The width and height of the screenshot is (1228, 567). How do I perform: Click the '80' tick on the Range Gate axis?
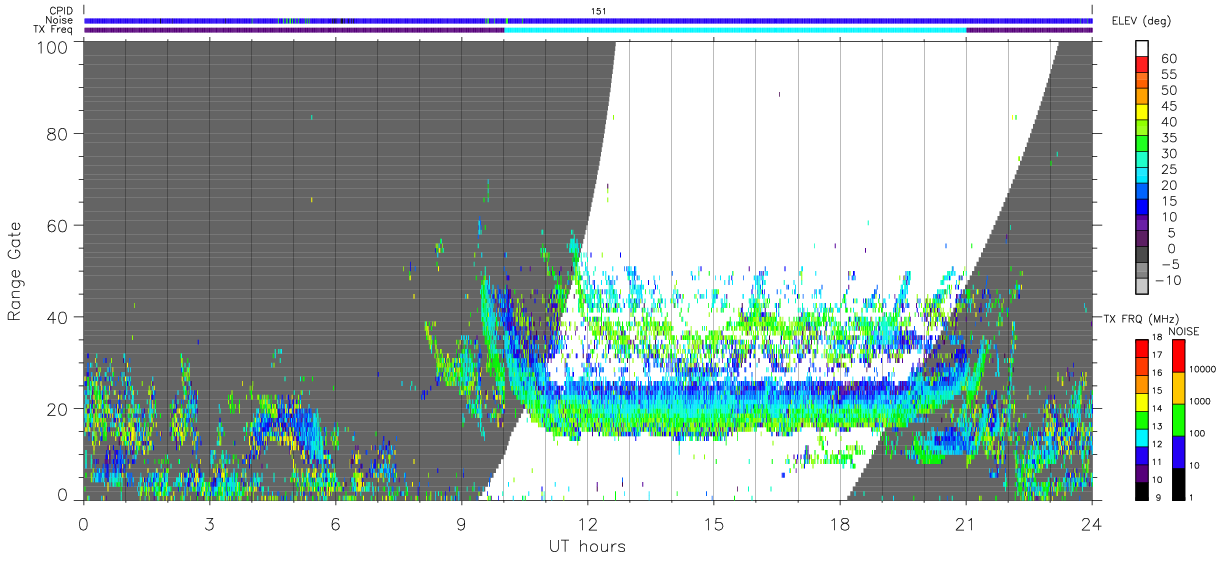pyautogui.click(x=58, y=134)
